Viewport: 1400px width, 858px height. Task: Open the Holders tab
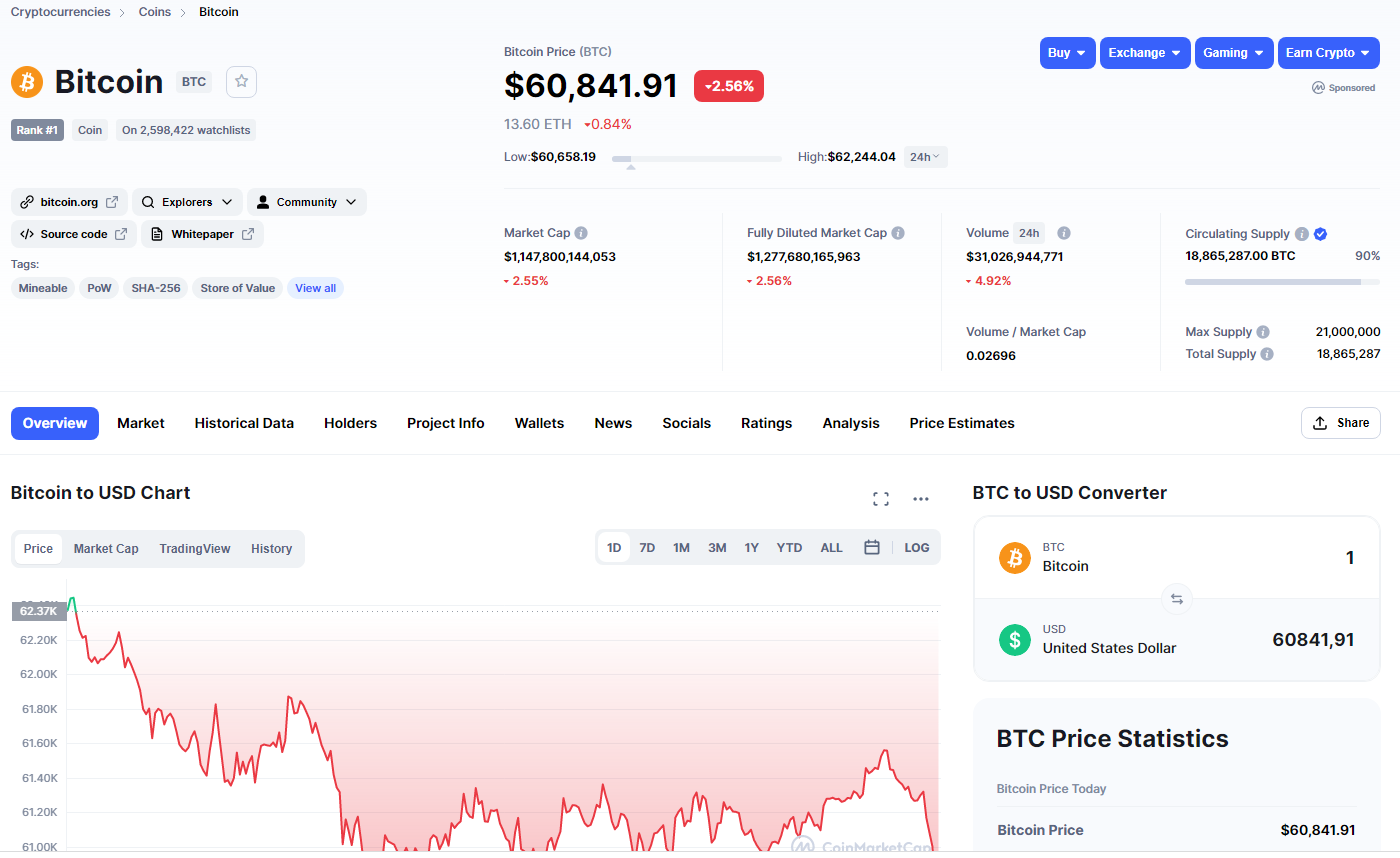pyautogui.click(x=350, y=423)
